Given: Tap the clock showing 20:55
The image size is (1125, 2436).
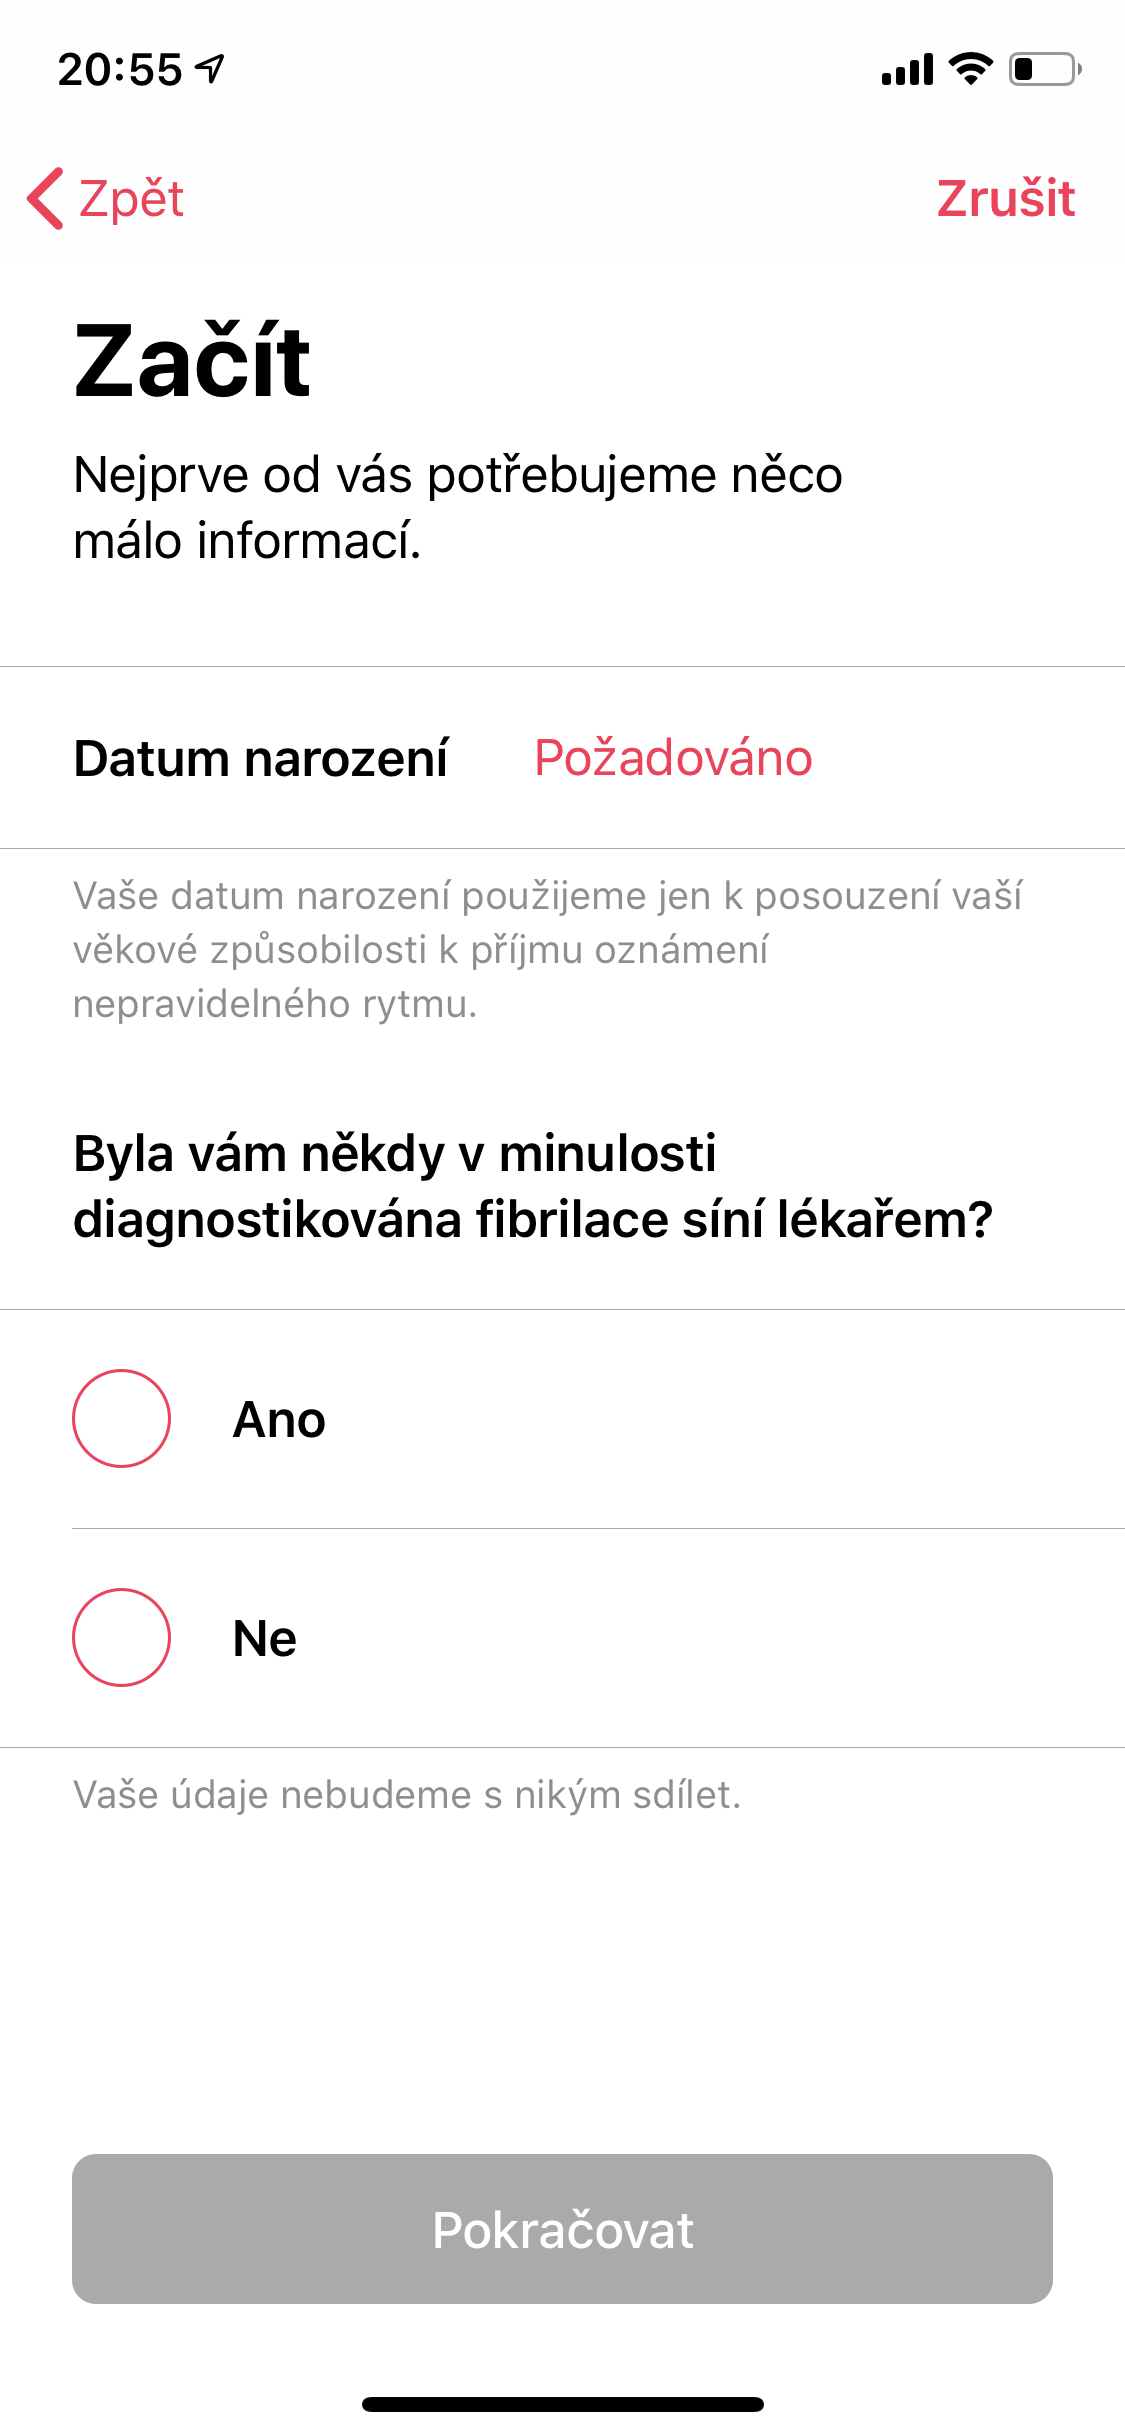Looking at the screenshot, I should (120, 66).
